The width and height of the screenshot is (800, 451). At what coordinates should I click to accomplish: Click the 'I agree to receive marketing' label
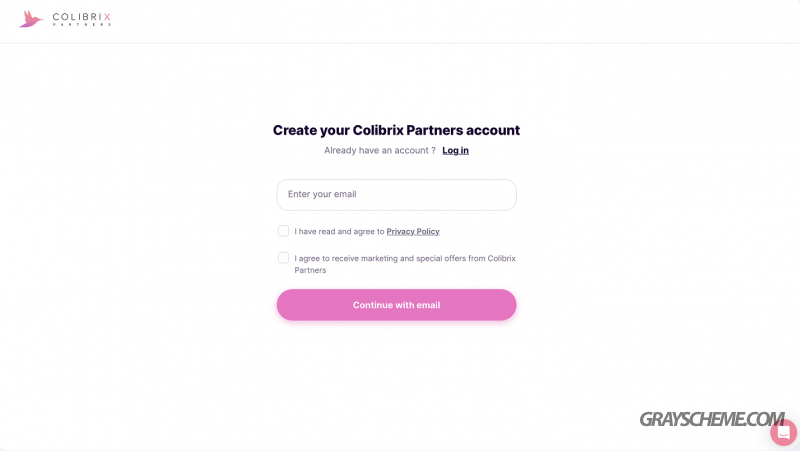click(x=405, y=264)
